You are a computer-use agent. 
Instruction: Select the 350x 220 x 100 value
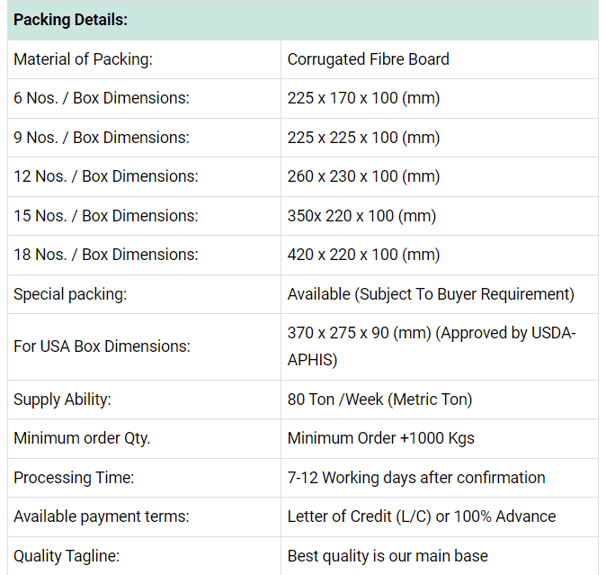[361, 215]
